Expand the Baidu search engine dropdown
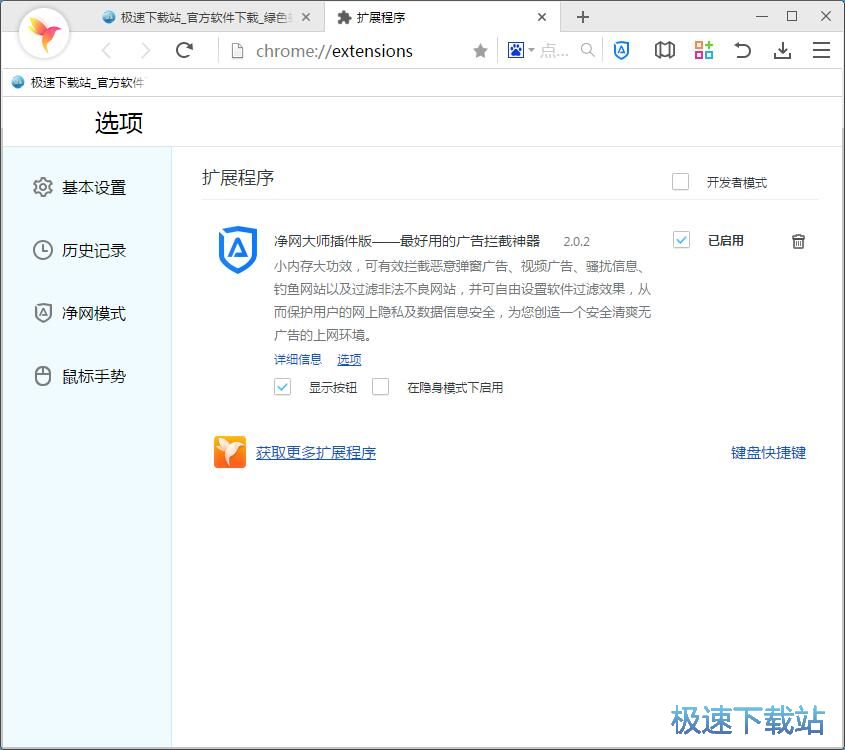 tap(520, 51)
